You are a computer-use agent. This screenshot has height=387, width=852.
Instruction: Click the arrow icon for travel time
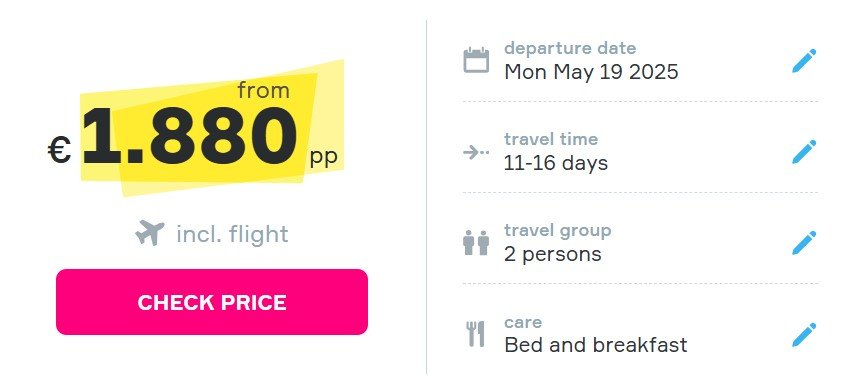(476, 153)
